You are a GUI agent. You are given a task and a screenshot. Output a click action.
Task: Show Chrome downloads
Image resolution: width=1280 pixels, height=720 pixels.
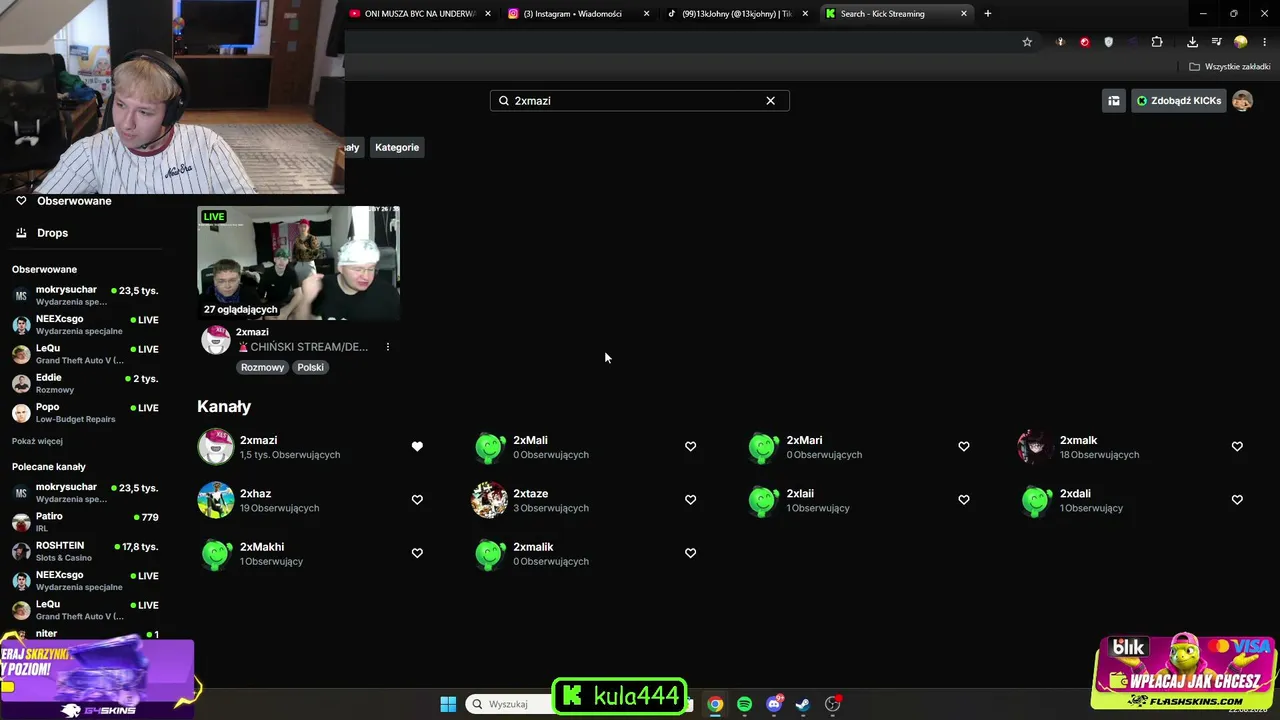point(1192,42)
